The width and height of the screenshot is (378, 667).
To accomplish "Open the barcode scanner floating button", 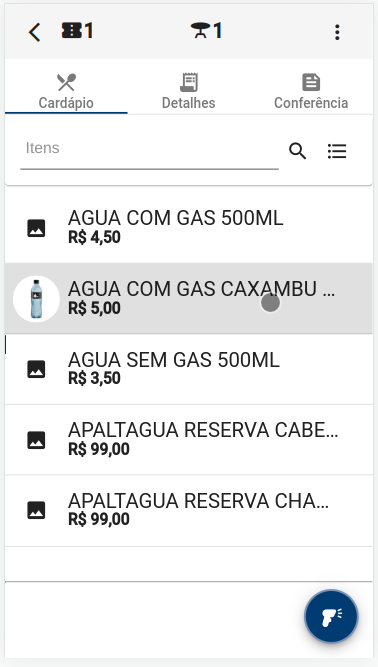I will point(331,616).
